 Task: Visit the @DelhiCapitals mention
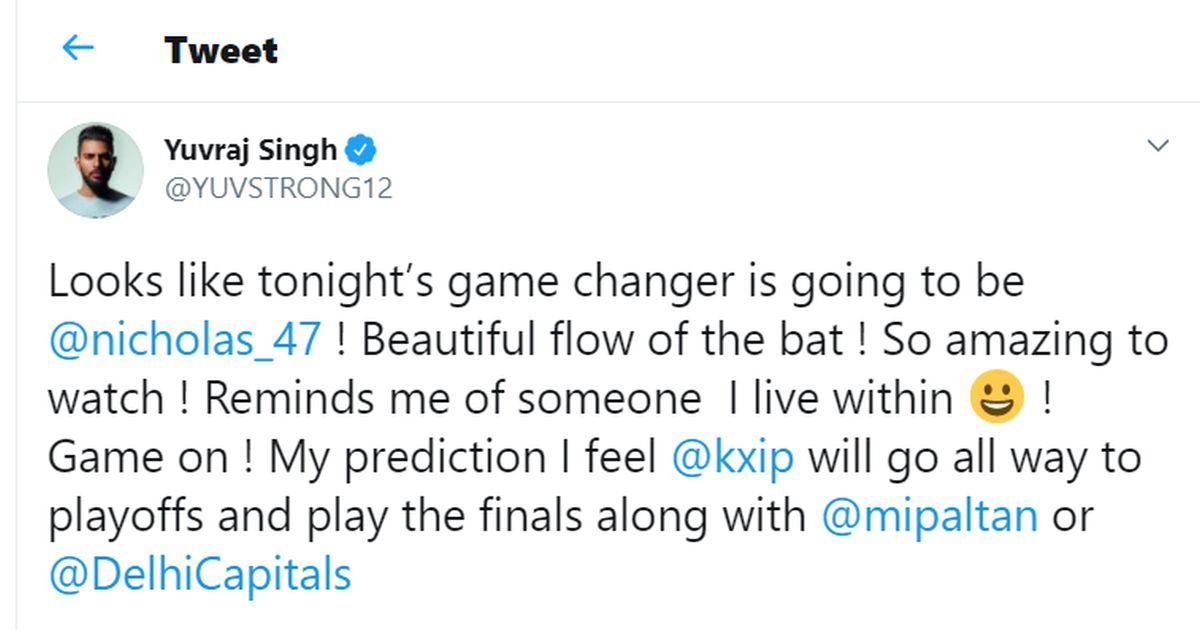[199, 574]
